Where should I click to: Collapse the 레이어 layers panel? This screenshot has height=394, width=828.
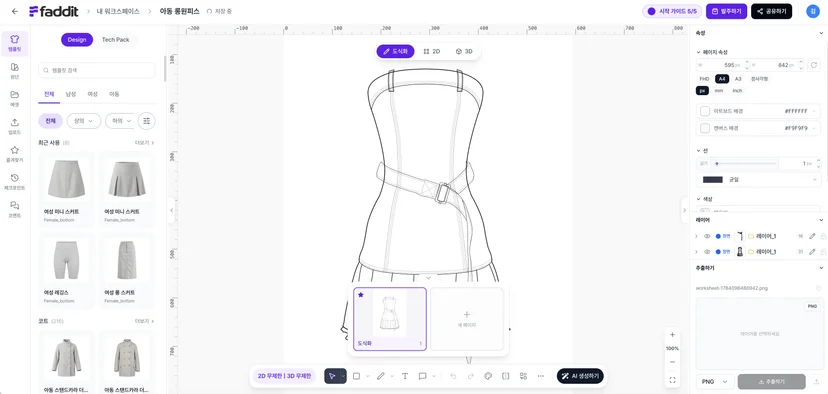[x=821, y=220]
